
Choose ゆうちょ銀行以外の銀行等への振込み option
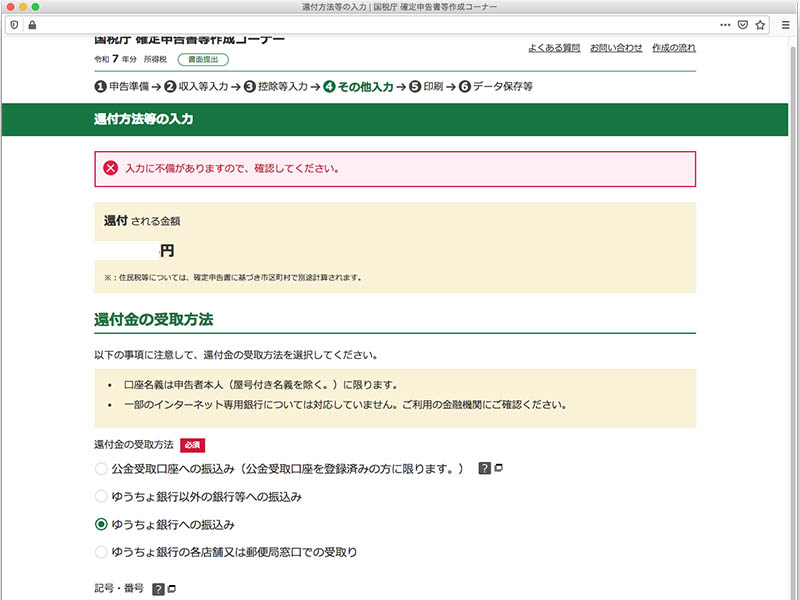point(101,496)
